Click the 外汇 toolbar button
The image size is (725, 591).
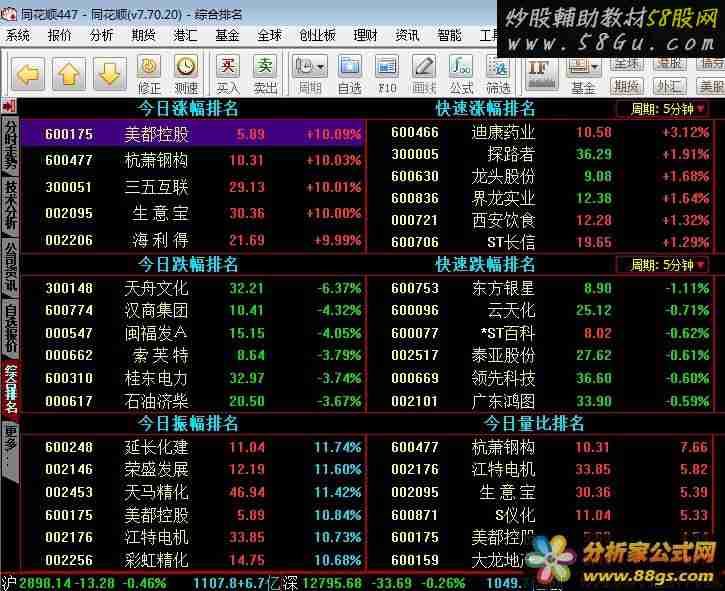pyautogui.click(x=670, y=86)
